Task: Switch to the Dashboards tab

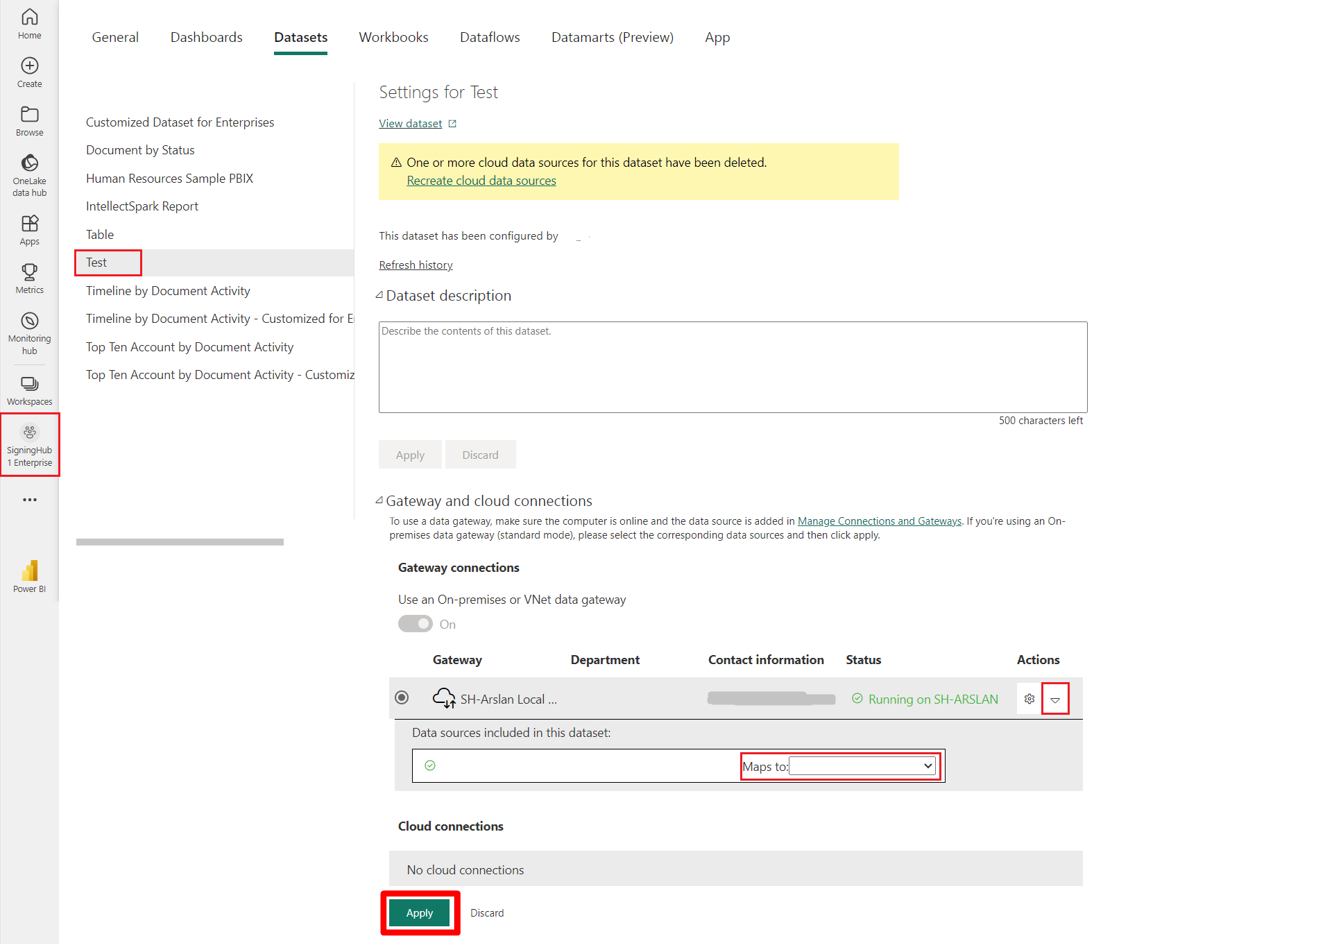Action: pyautogui.click(x=206, y=37)
